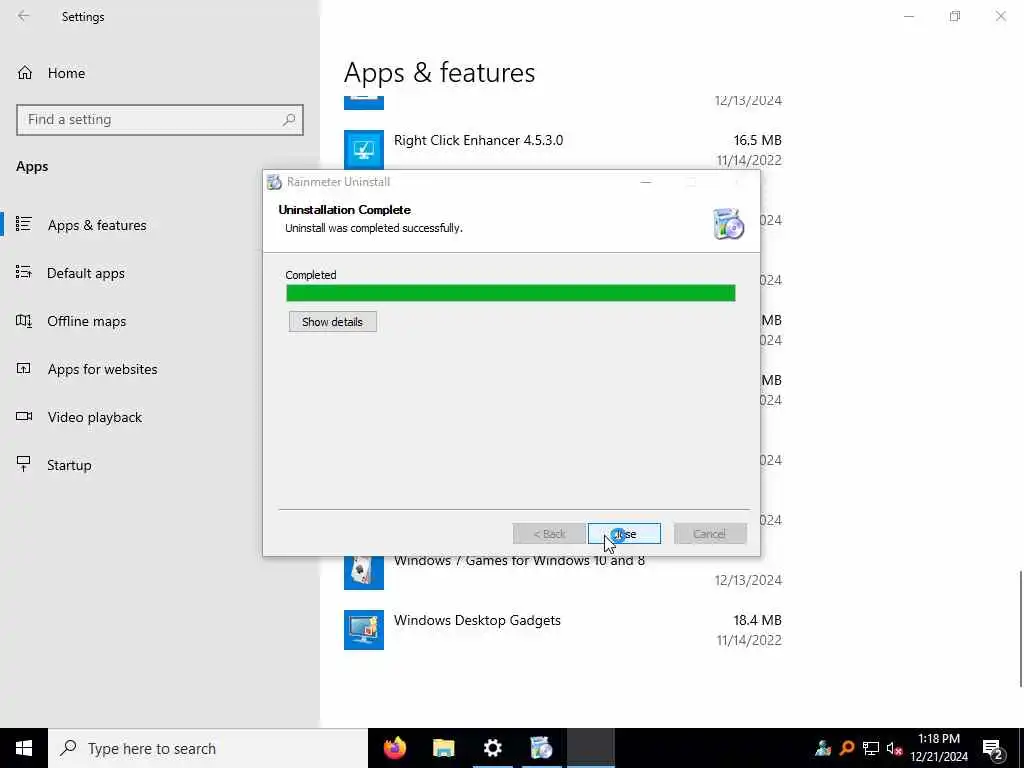The height and width of the screenshot is (768, 1024).
Task: Click the Windows 7 Games cards icon
Action: pos(364,573)
